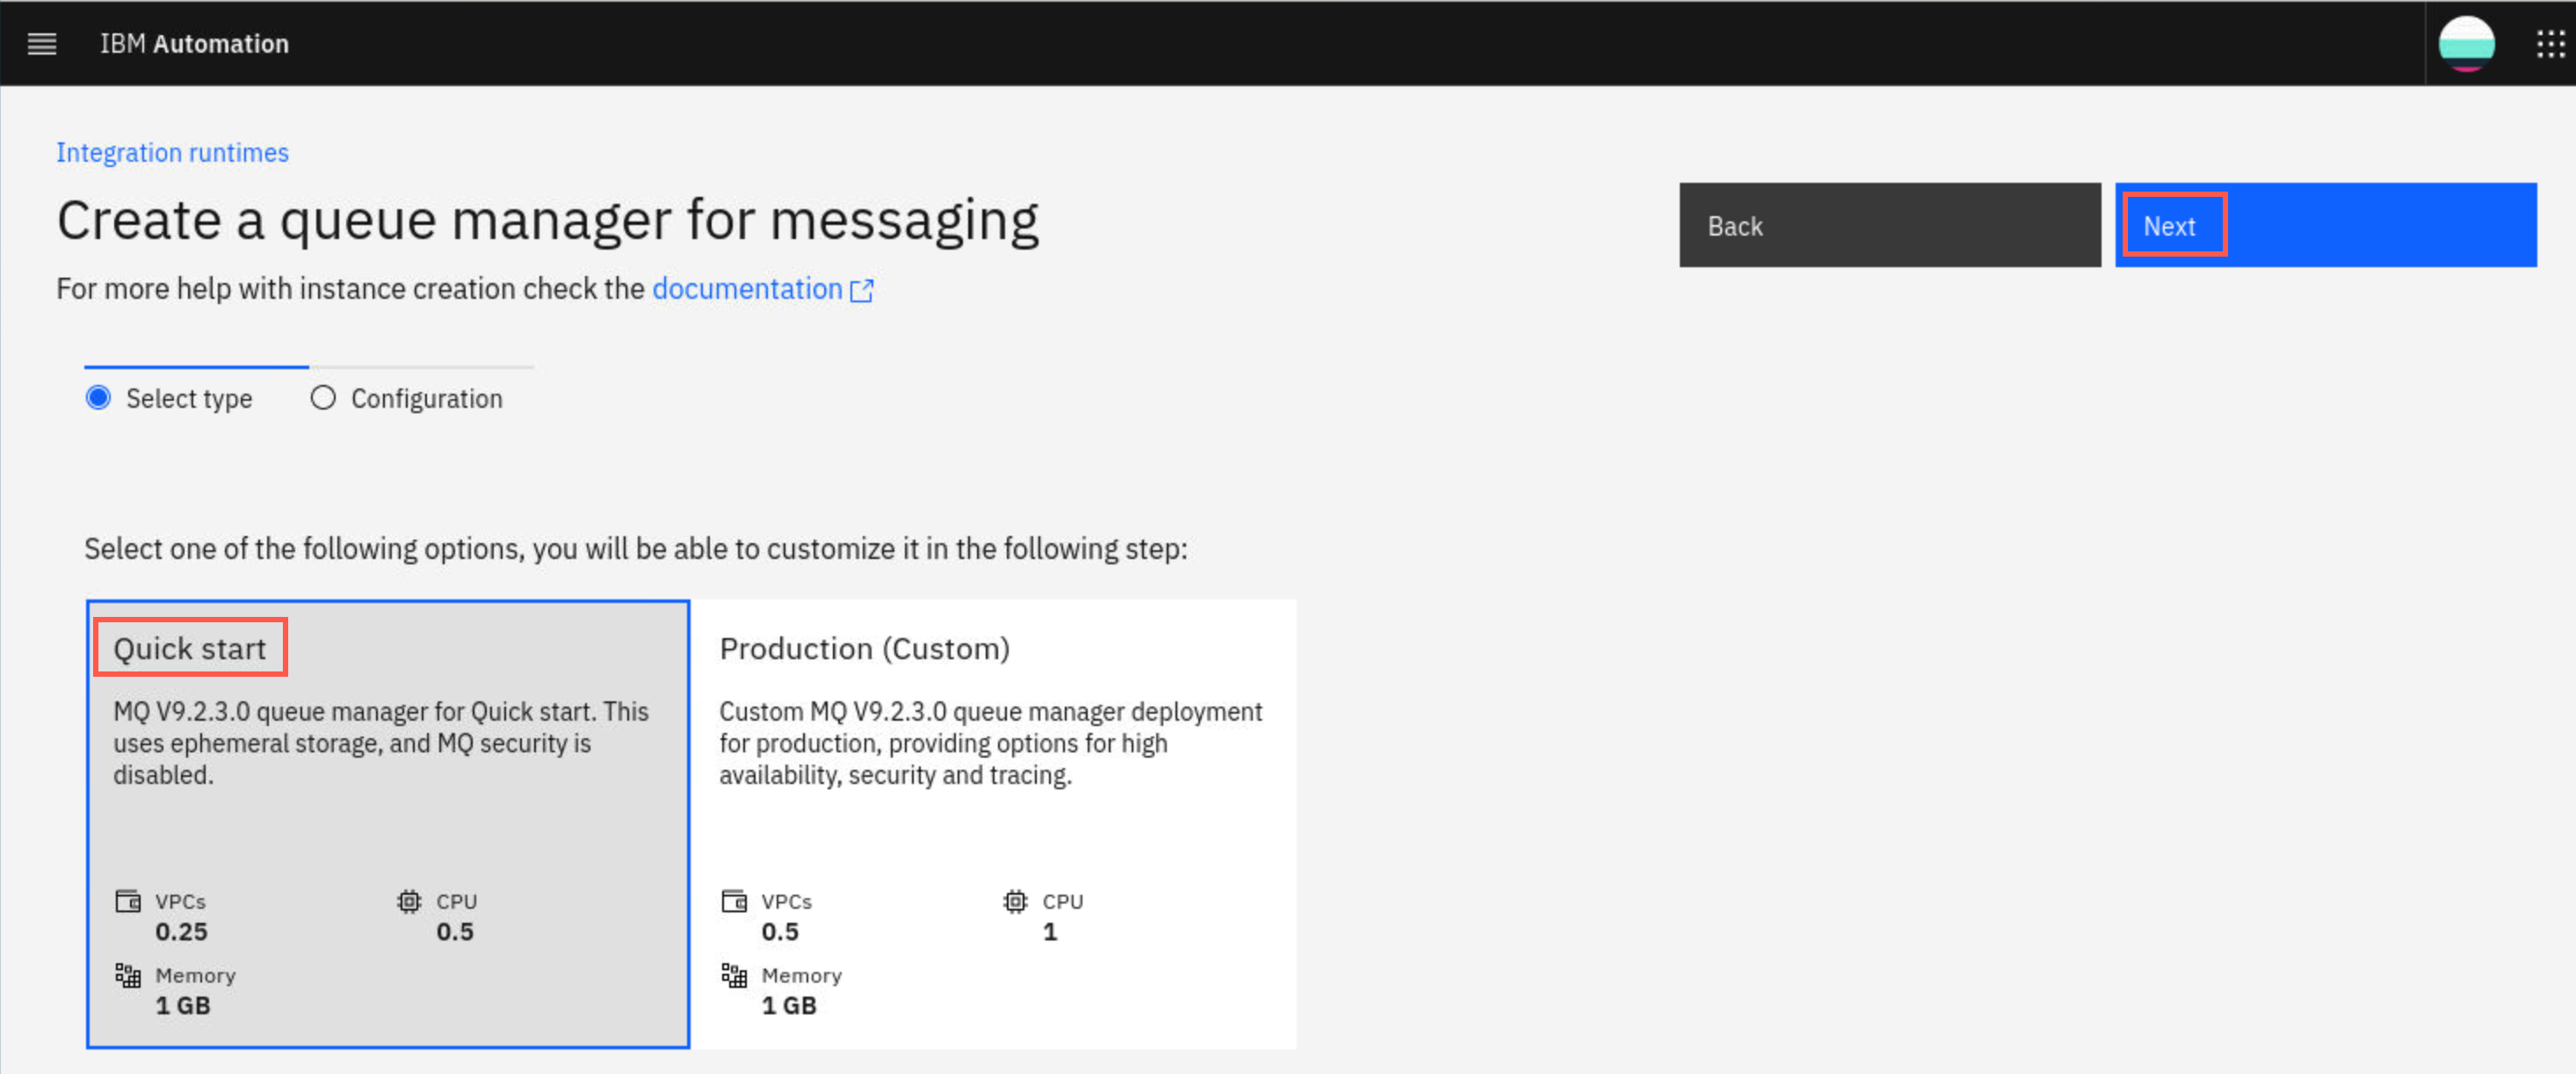Image resolution: width=2576 pixels, height=1074 pixels.
Task: Open the hamburger navigation menu
Action: (x=41, y=44)
